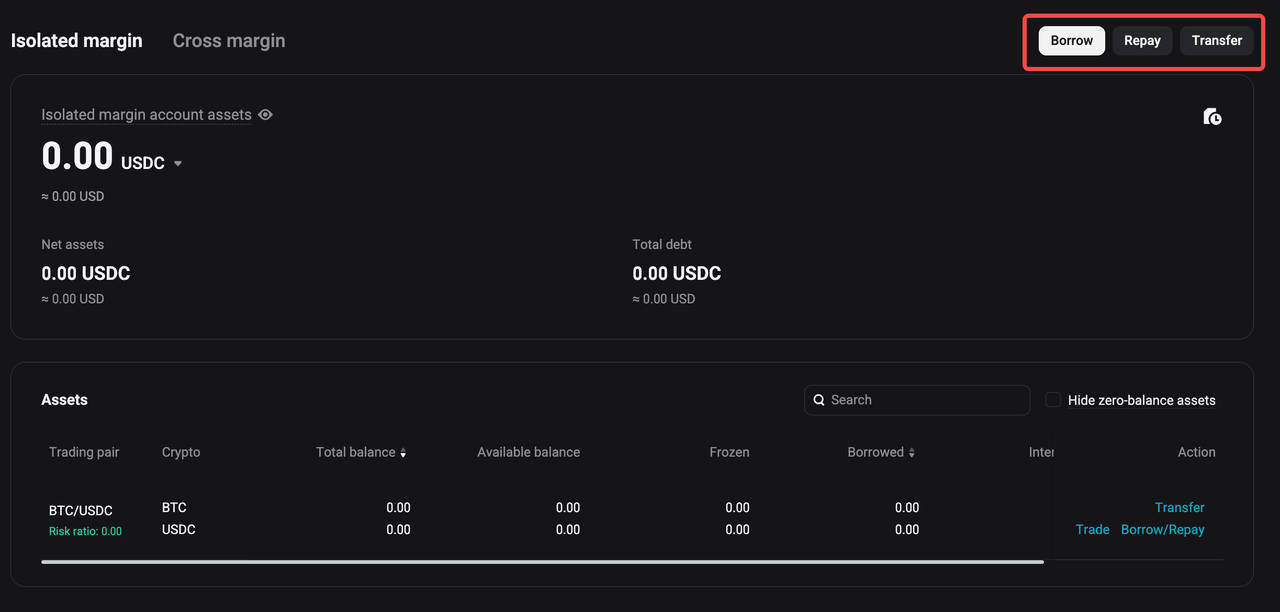Click the horizontal table scrollbar
Screen dimensions: 1280x612
click(x=543, y=562)
